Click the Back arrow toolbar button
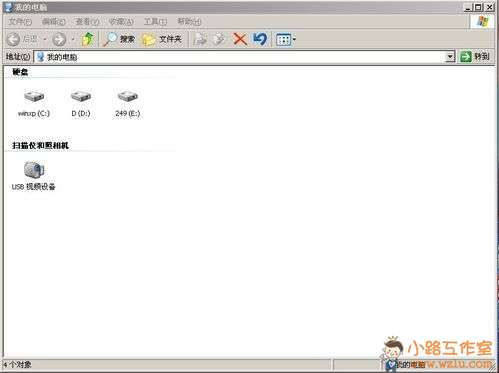Viewport: 499px width, 373px height. pyautogui.click(x=22, y=39)
